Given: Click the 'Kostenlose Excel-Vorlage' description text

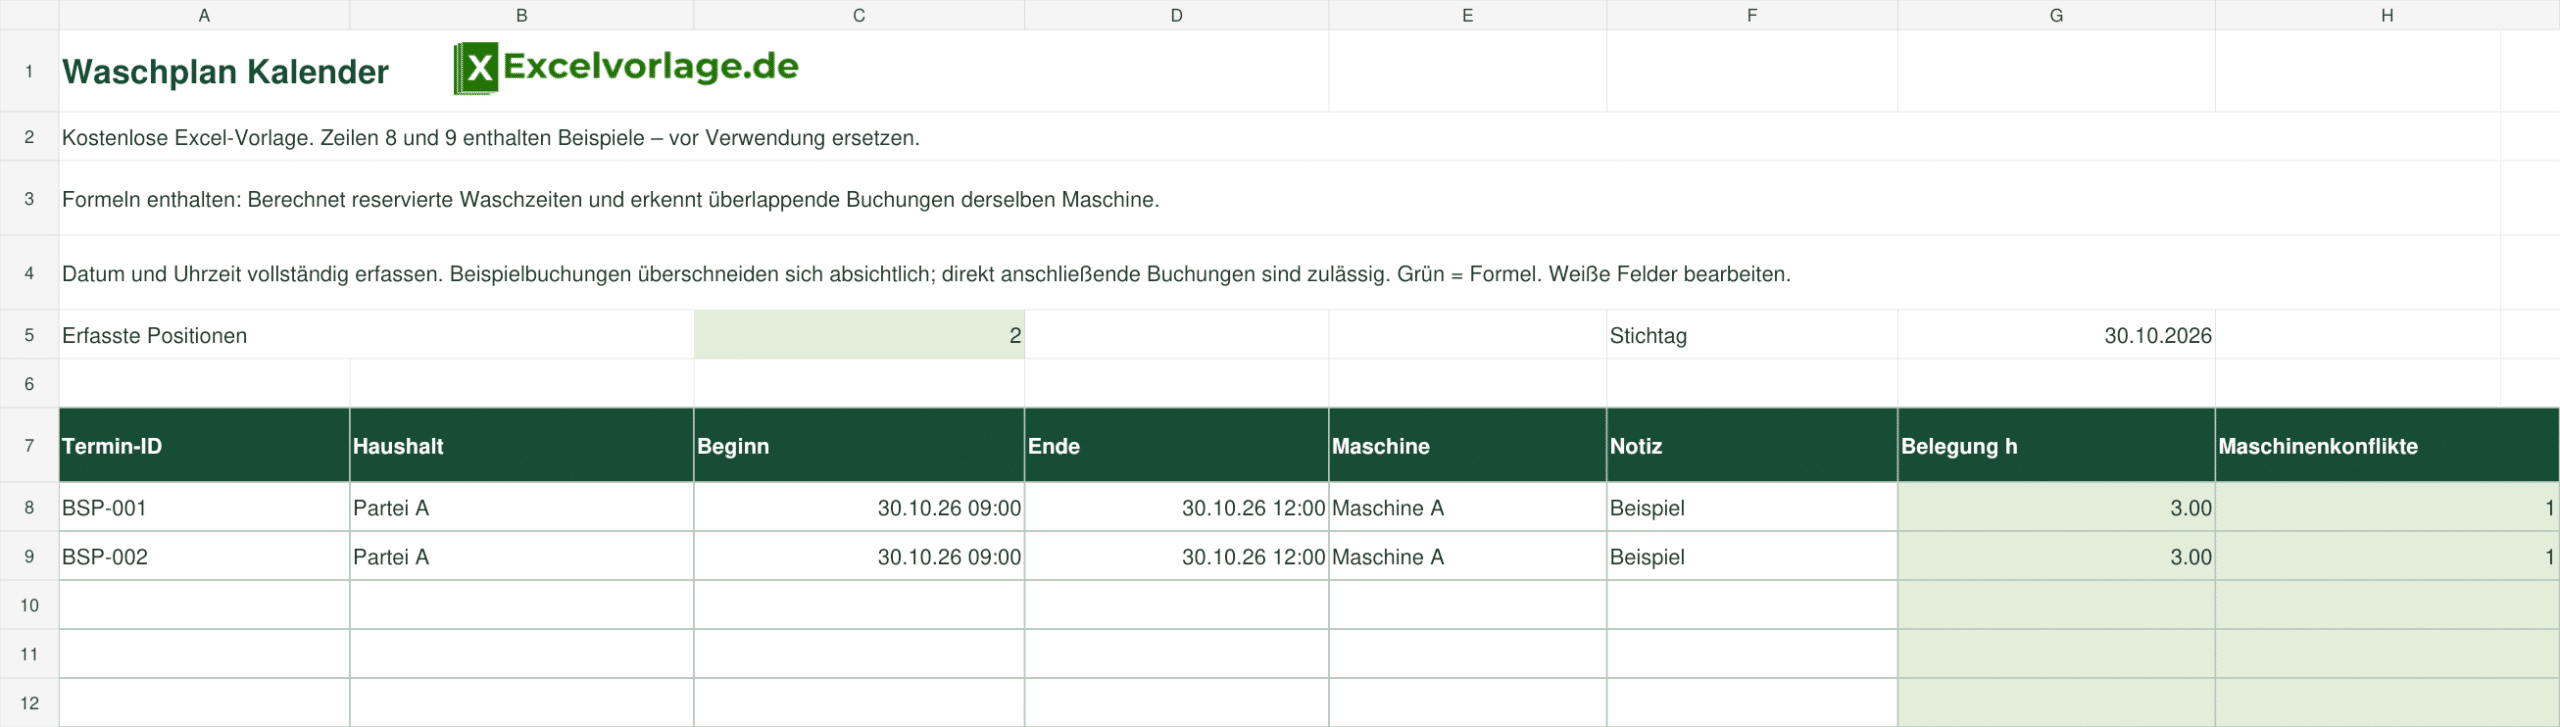Looking at the screenshot, I should click(x=490, y=138).
